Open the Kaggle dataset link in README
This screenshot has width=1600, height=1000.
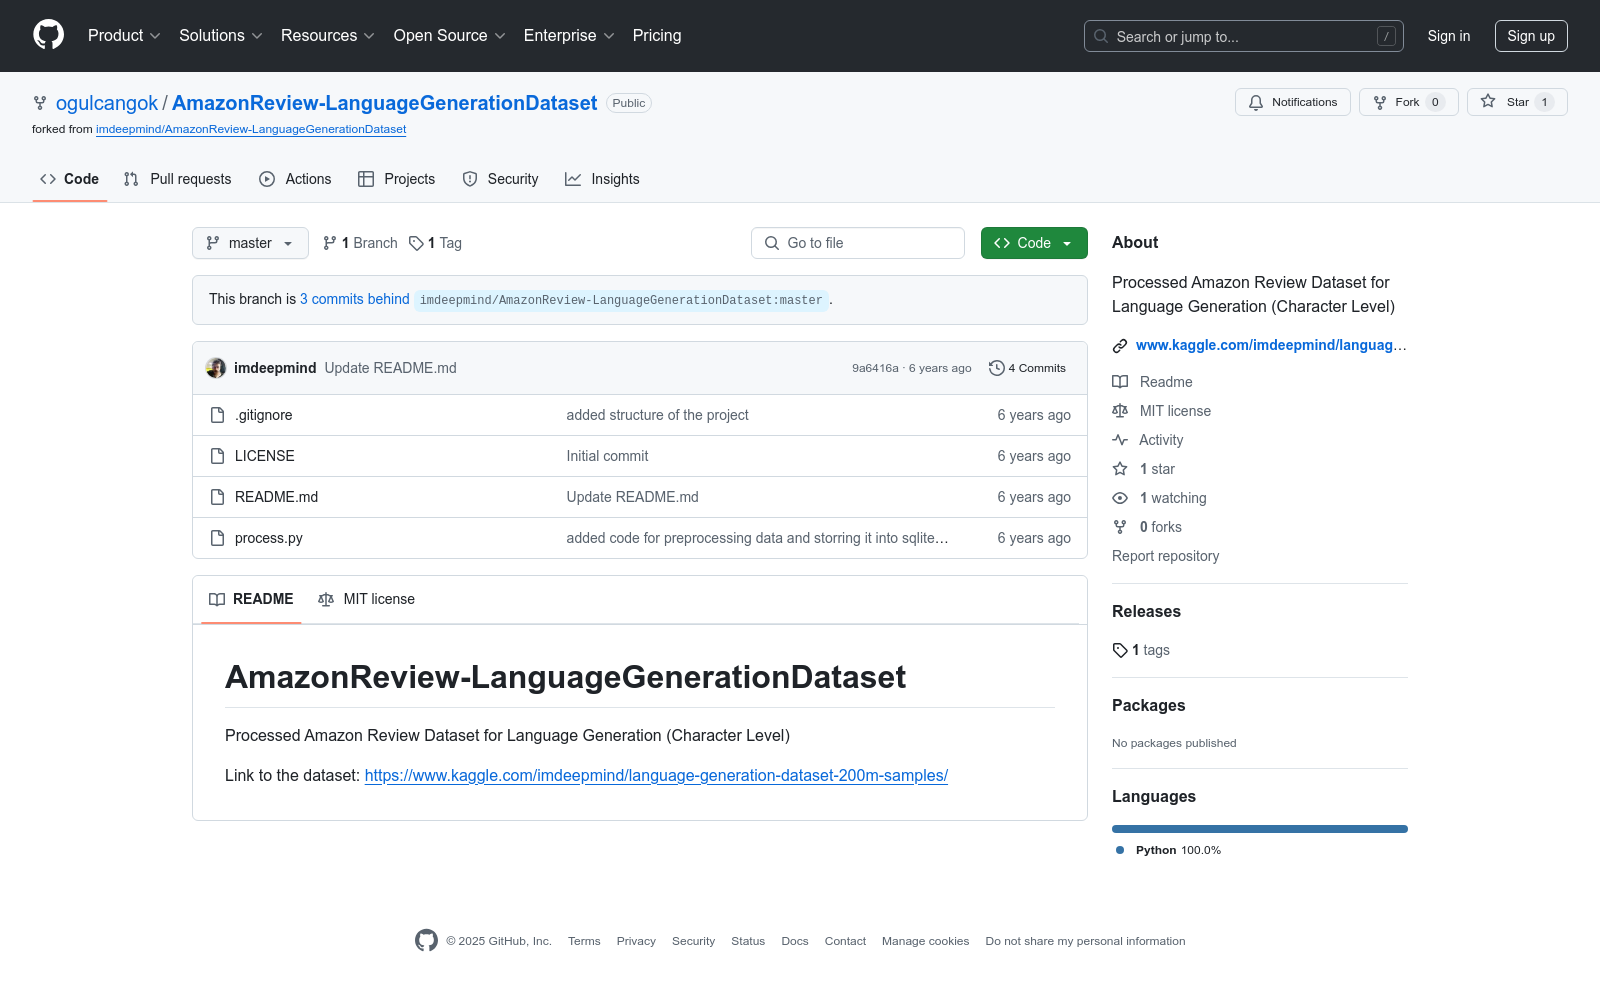click(x=656, y=775)
